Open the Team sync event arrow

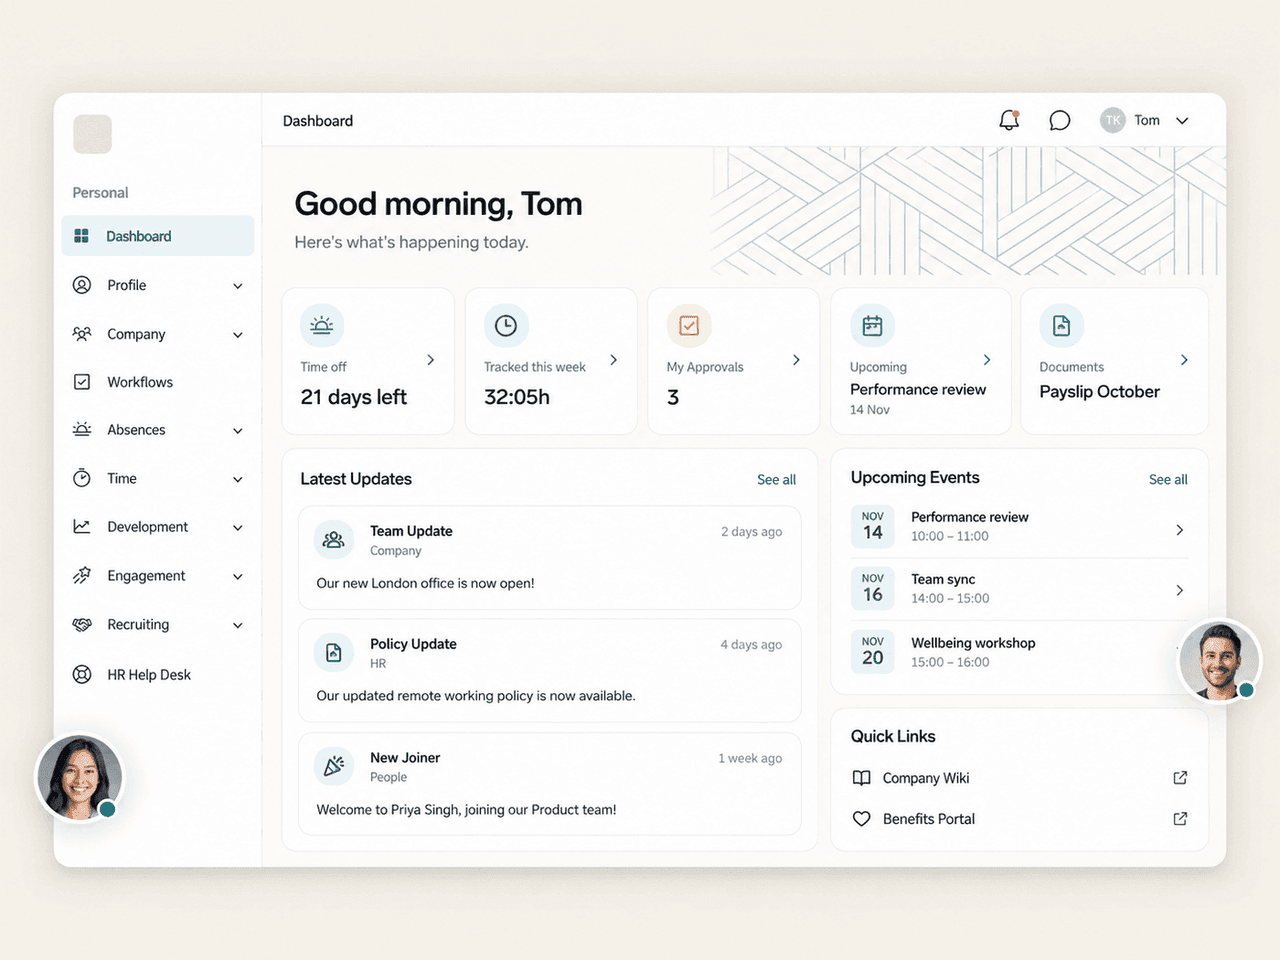click(1180, 591)
